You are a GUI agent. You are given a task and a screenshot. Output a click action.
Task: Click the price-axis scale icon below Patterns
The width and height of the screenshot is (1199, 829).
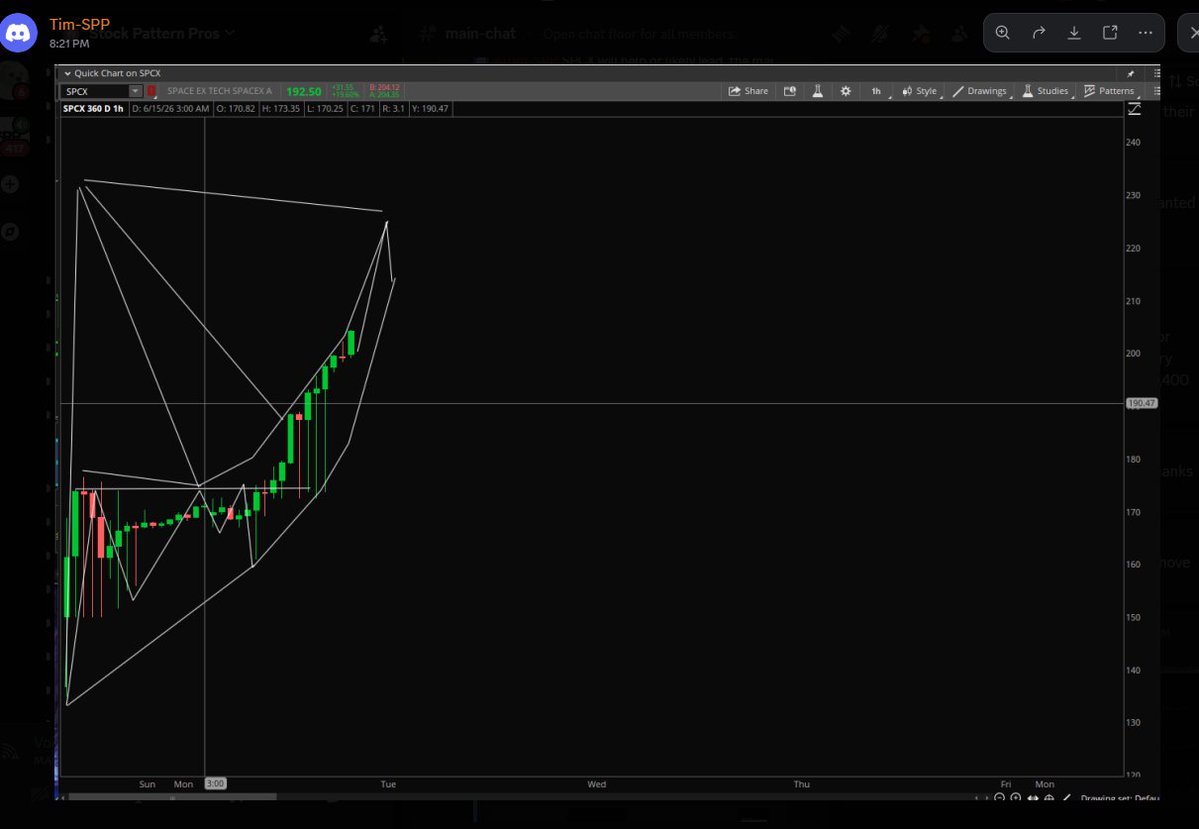point(1134,109)
